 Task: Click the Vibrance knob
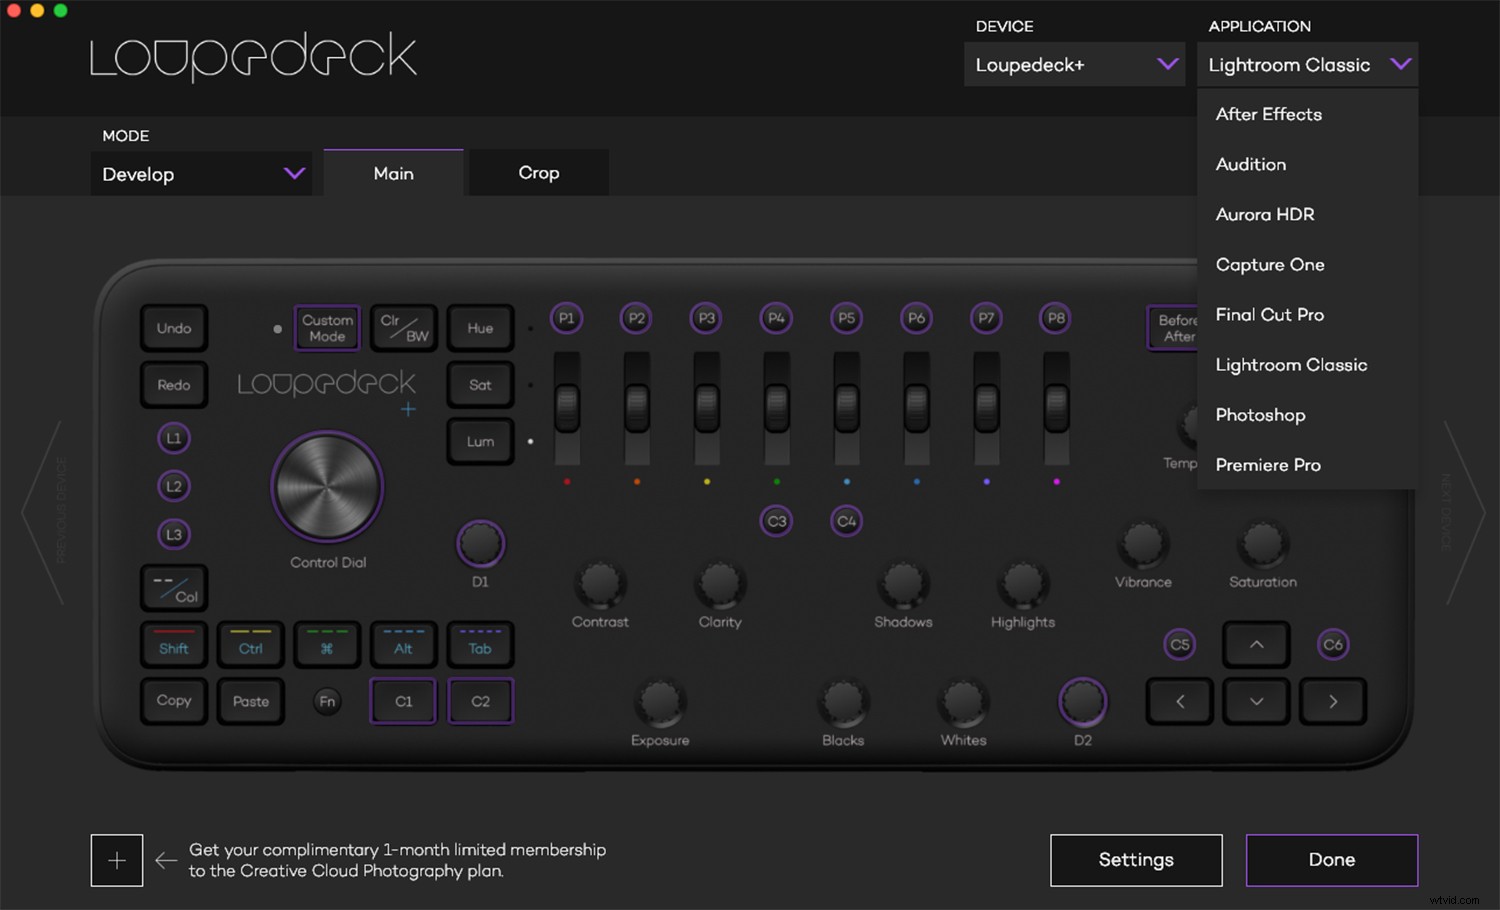coord(1142,545)
